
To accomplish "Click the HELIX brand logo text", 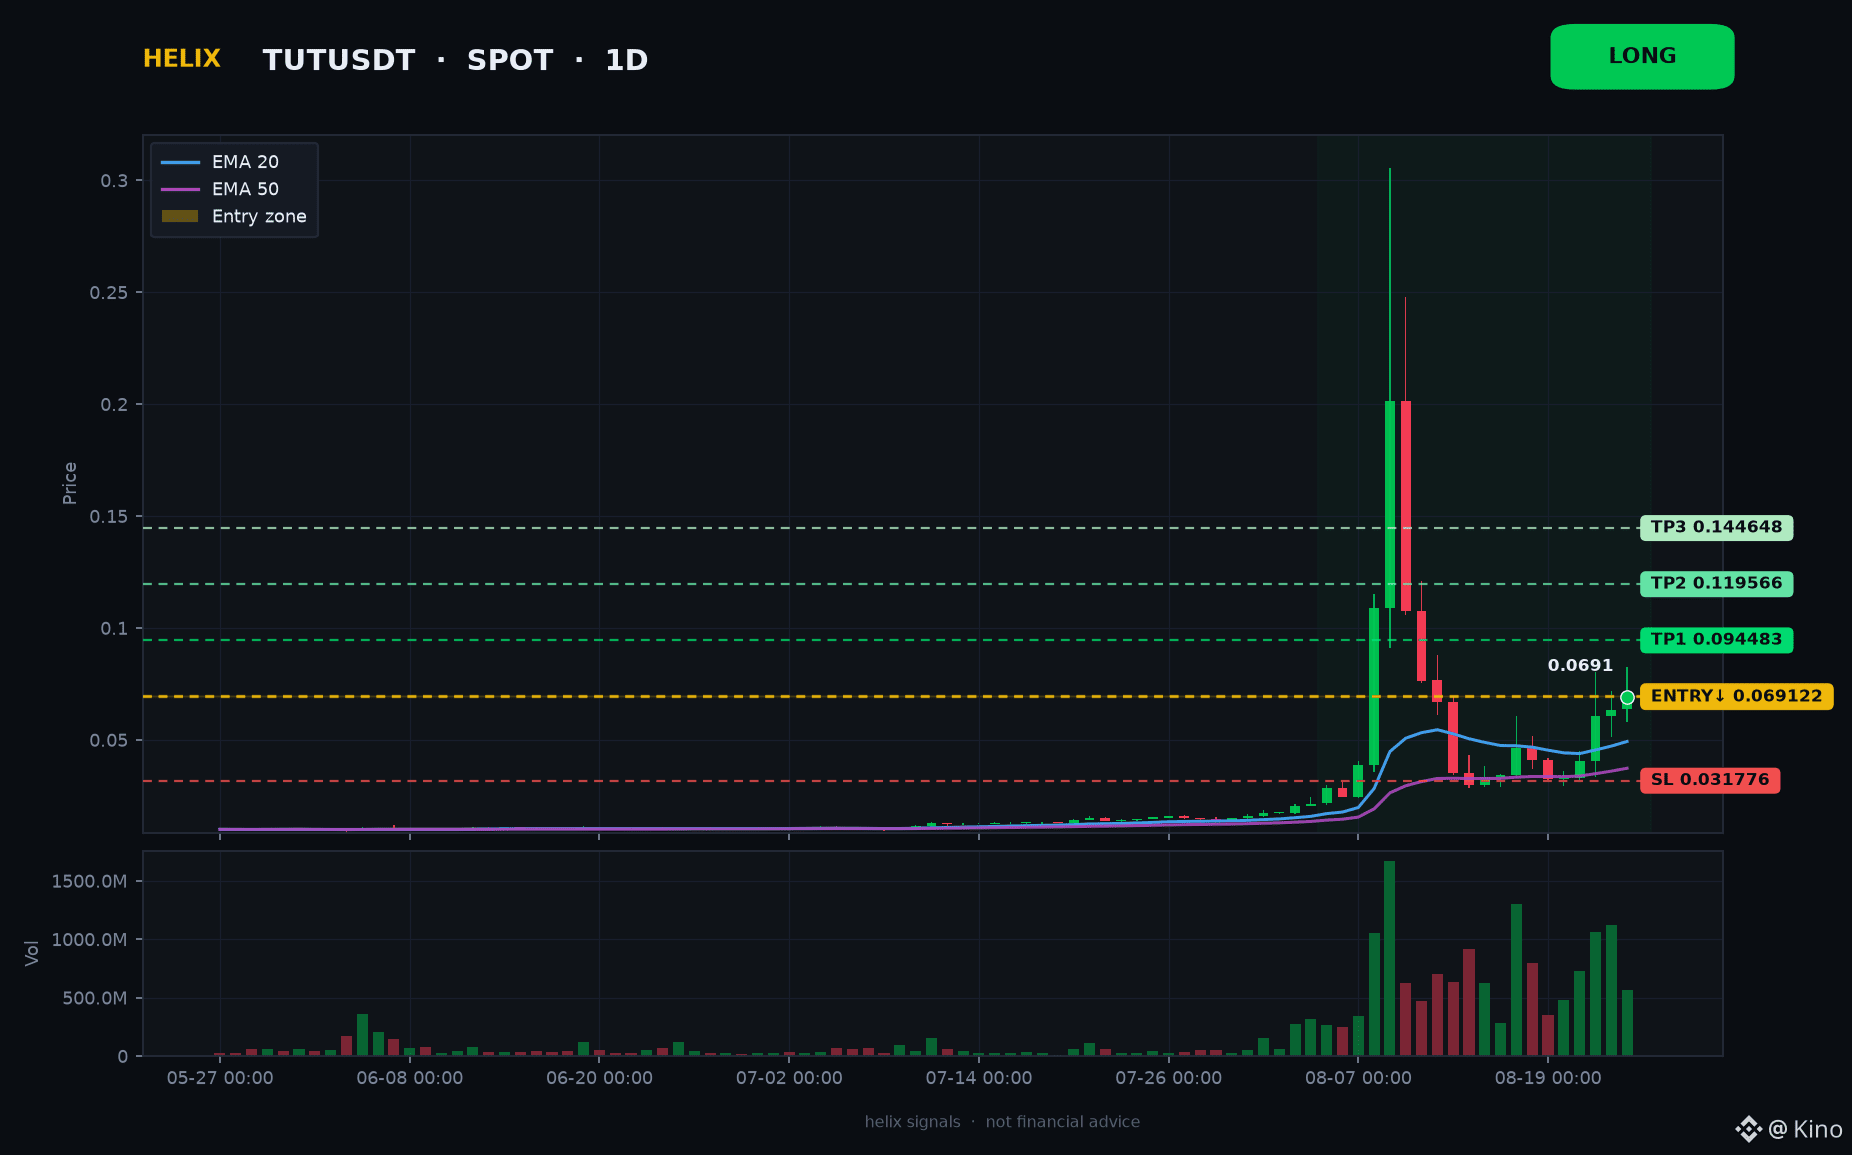I will 182,59.
